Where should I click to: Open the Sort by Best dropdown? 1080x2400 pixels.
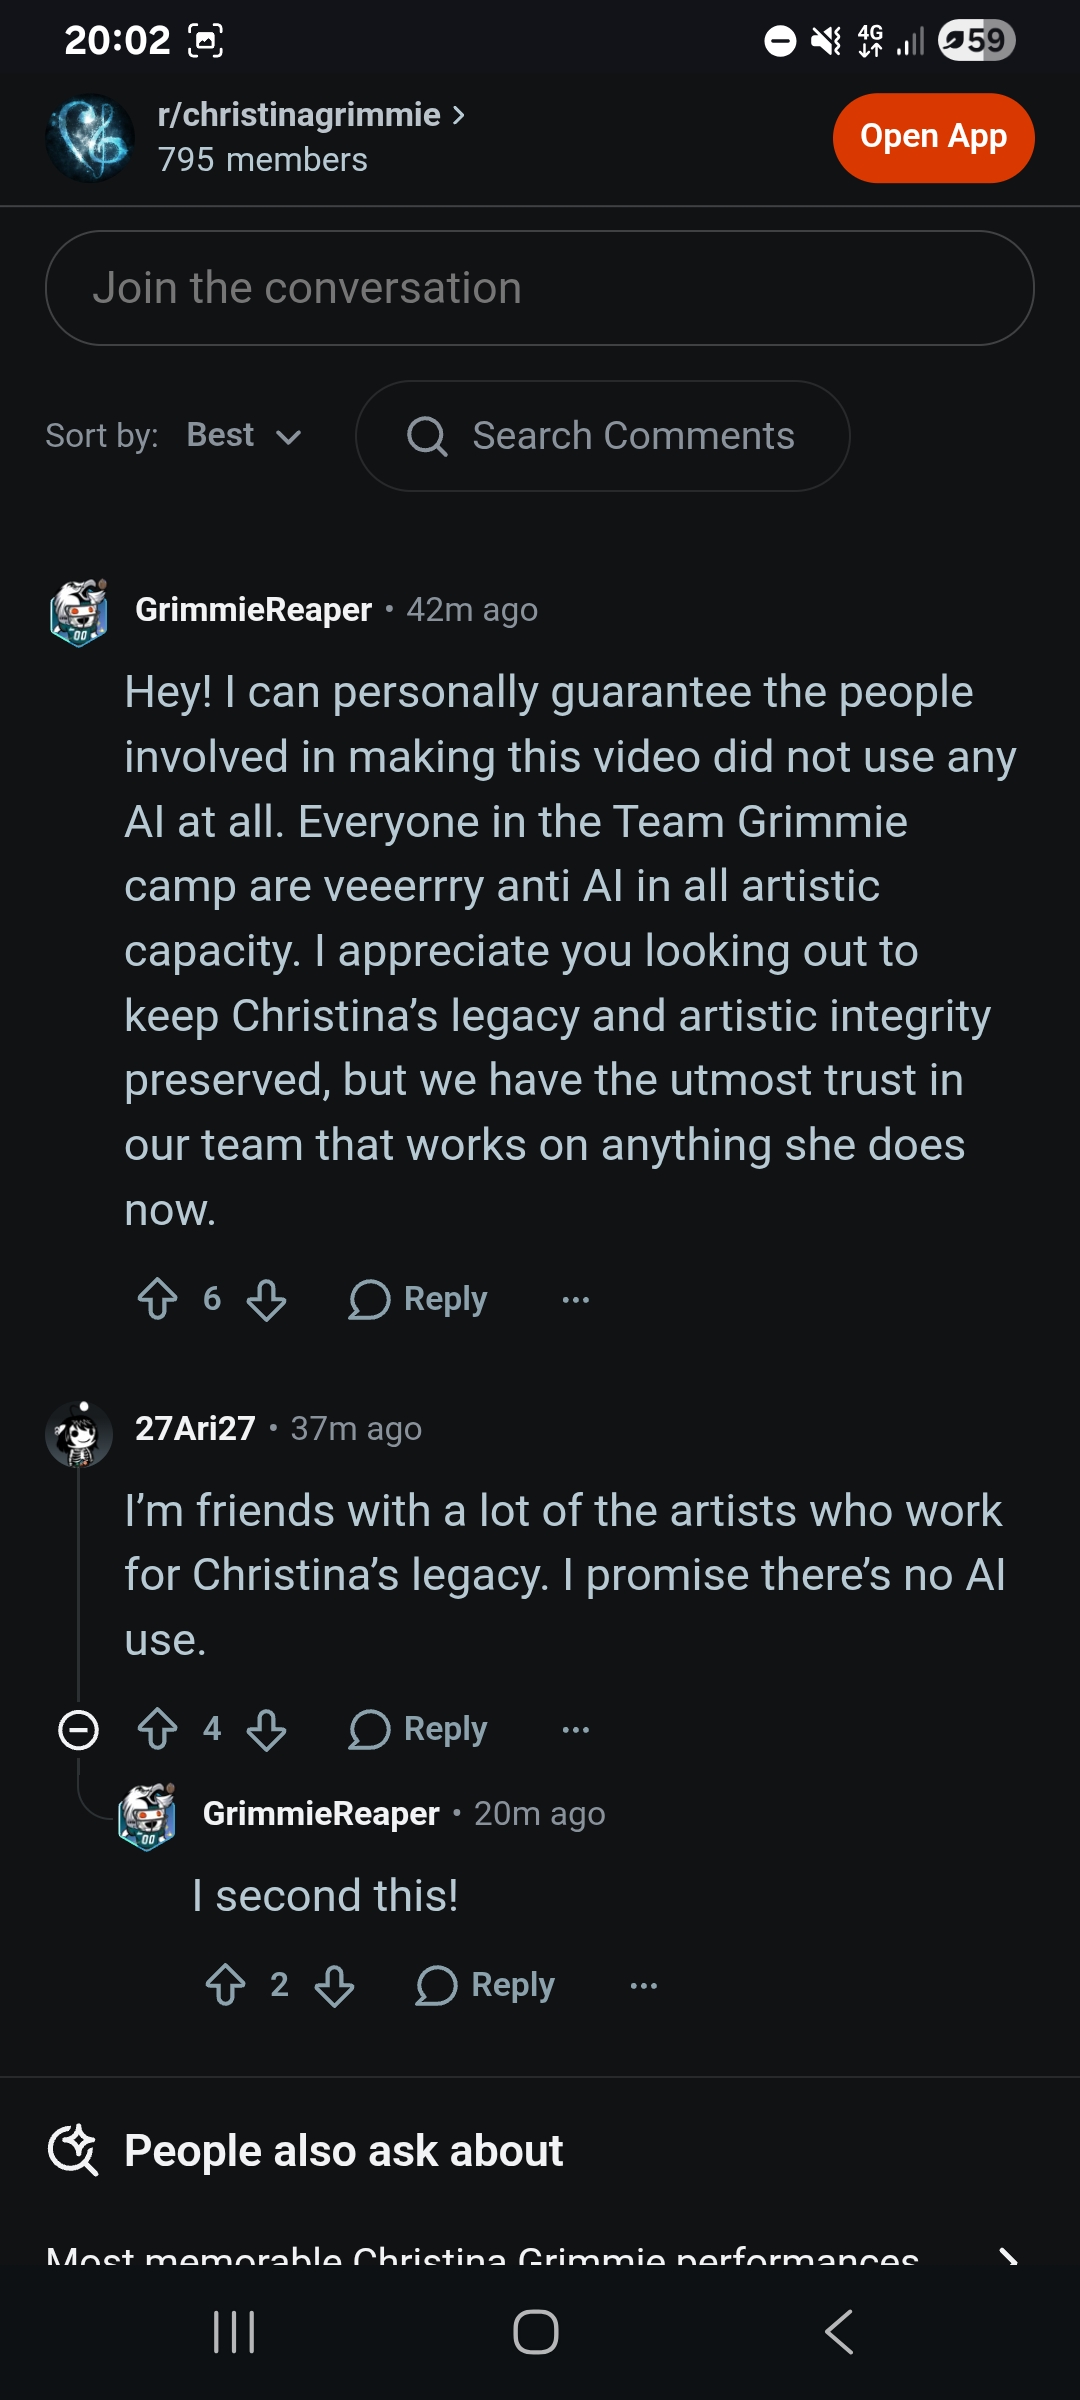click(244, 436)
